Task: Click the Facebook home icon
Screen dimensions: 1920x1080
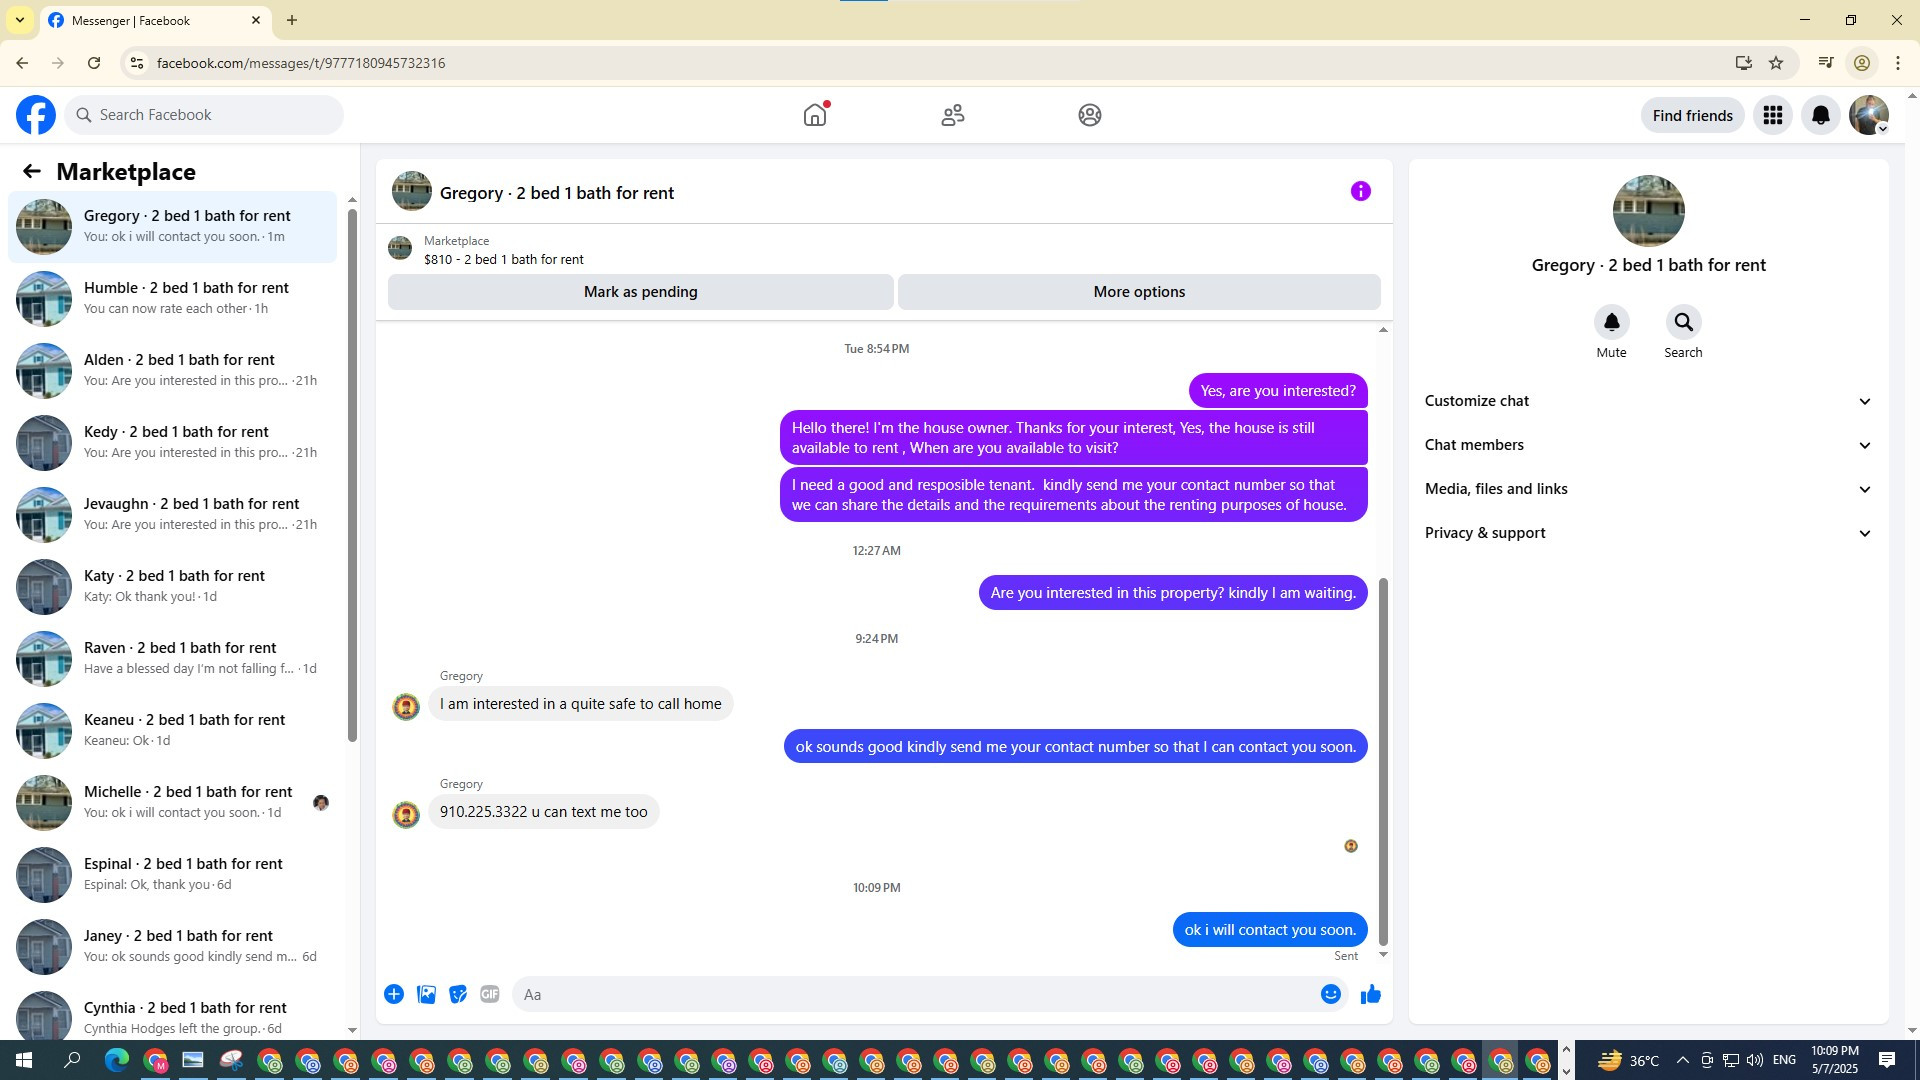Action: tap(815, 115)
